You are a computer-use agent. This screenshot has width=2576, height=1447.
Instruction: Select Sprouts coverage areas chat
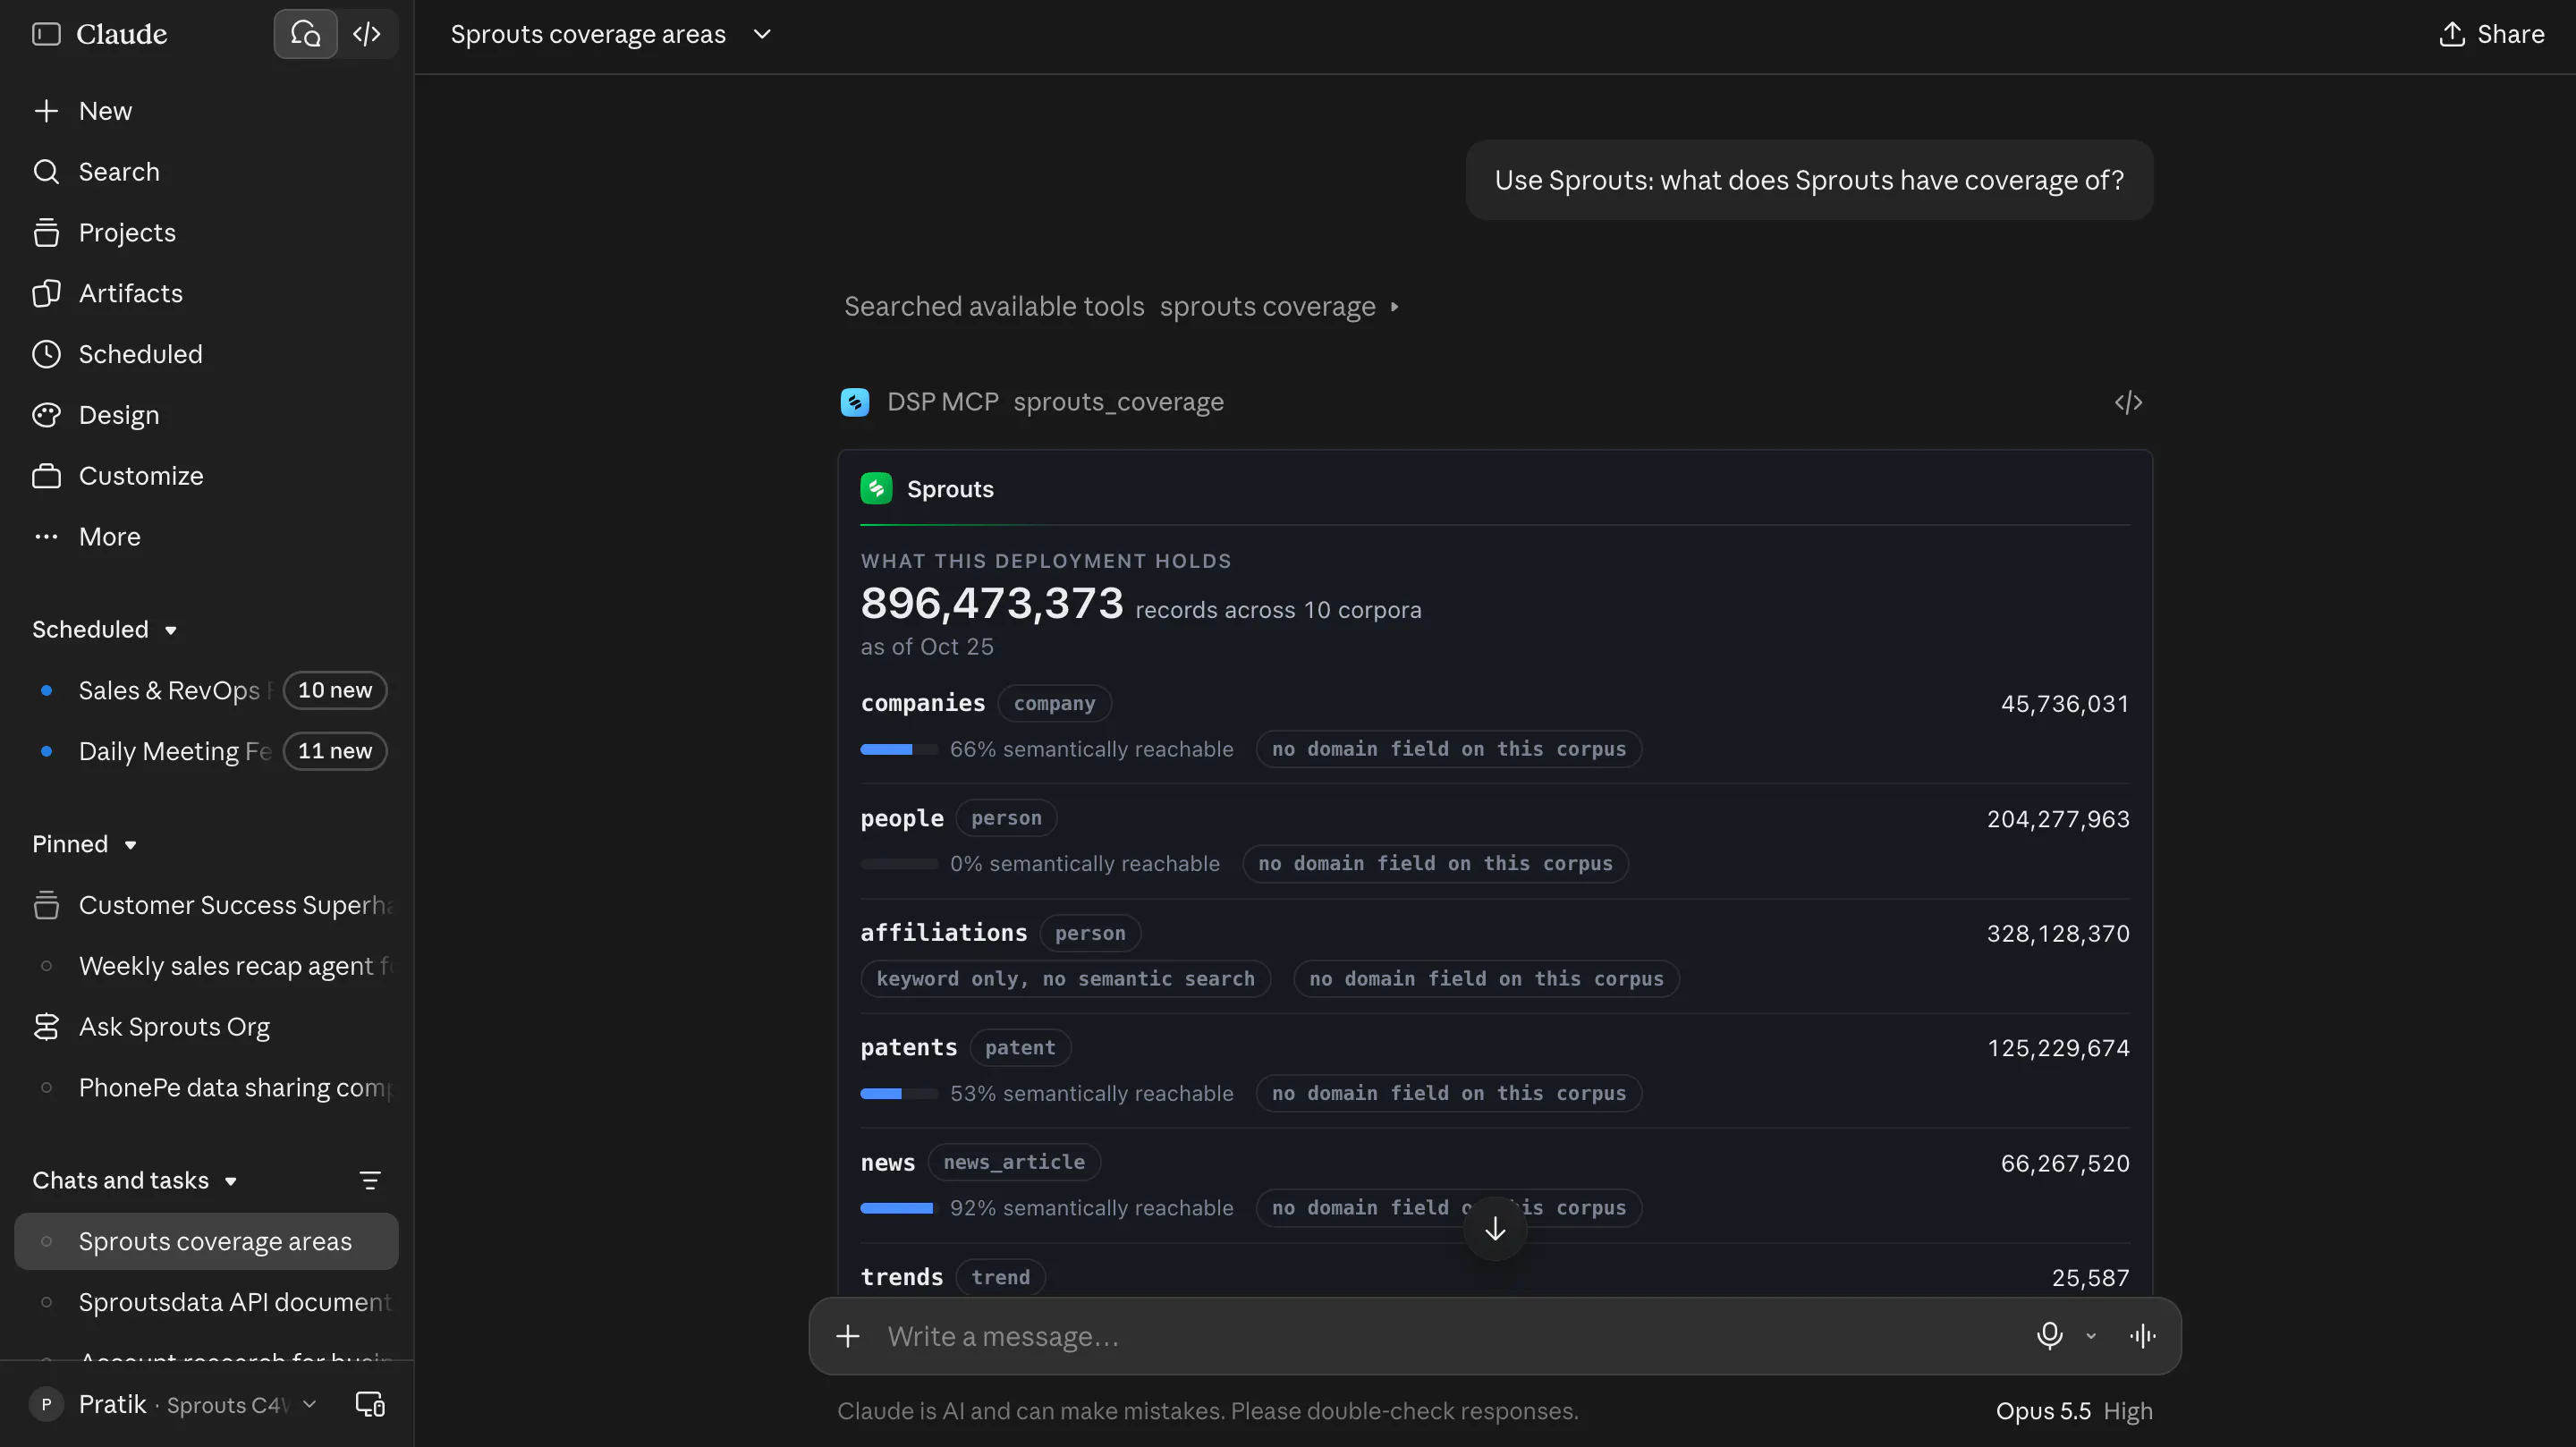[x=206, y=1242]
